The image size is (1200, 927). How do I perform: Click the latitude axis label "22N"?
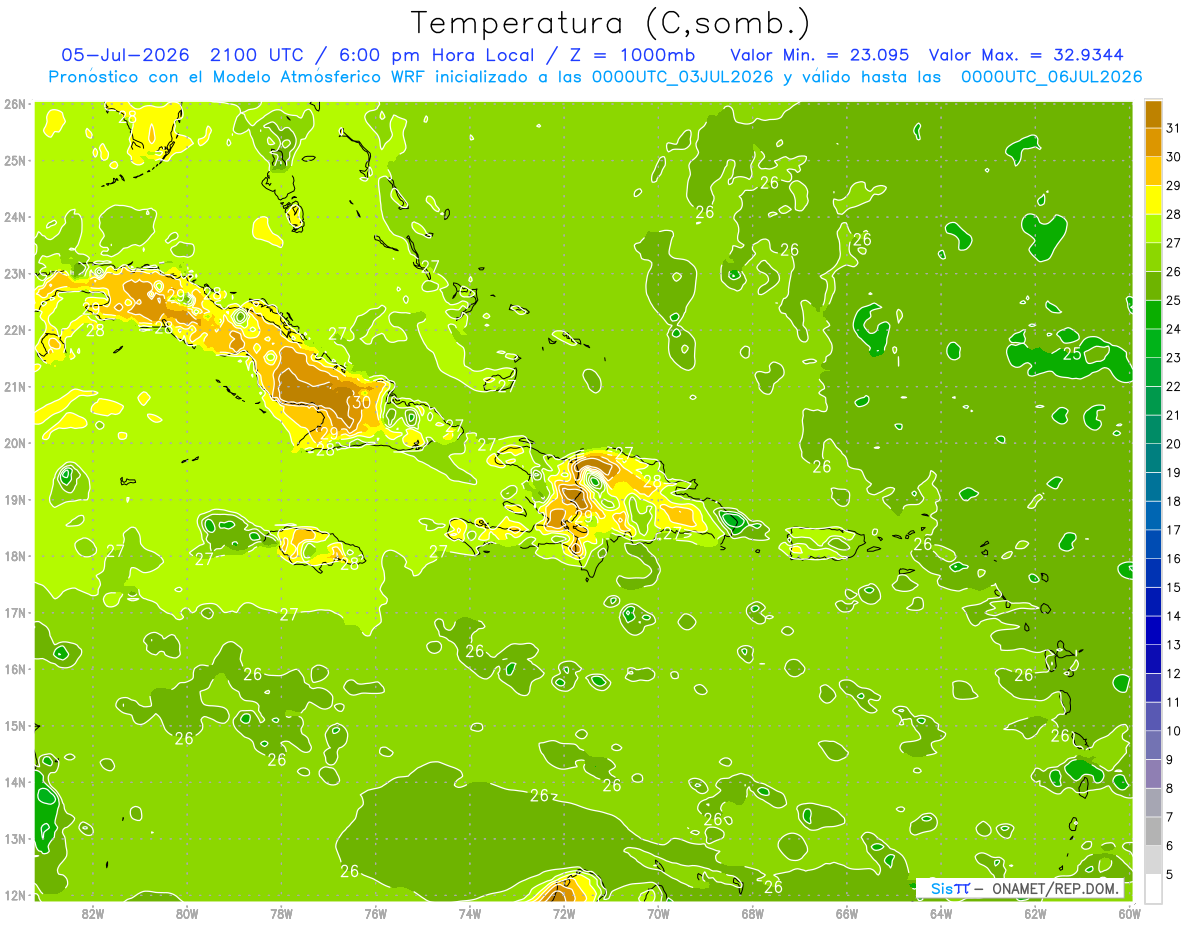[15, 330]
